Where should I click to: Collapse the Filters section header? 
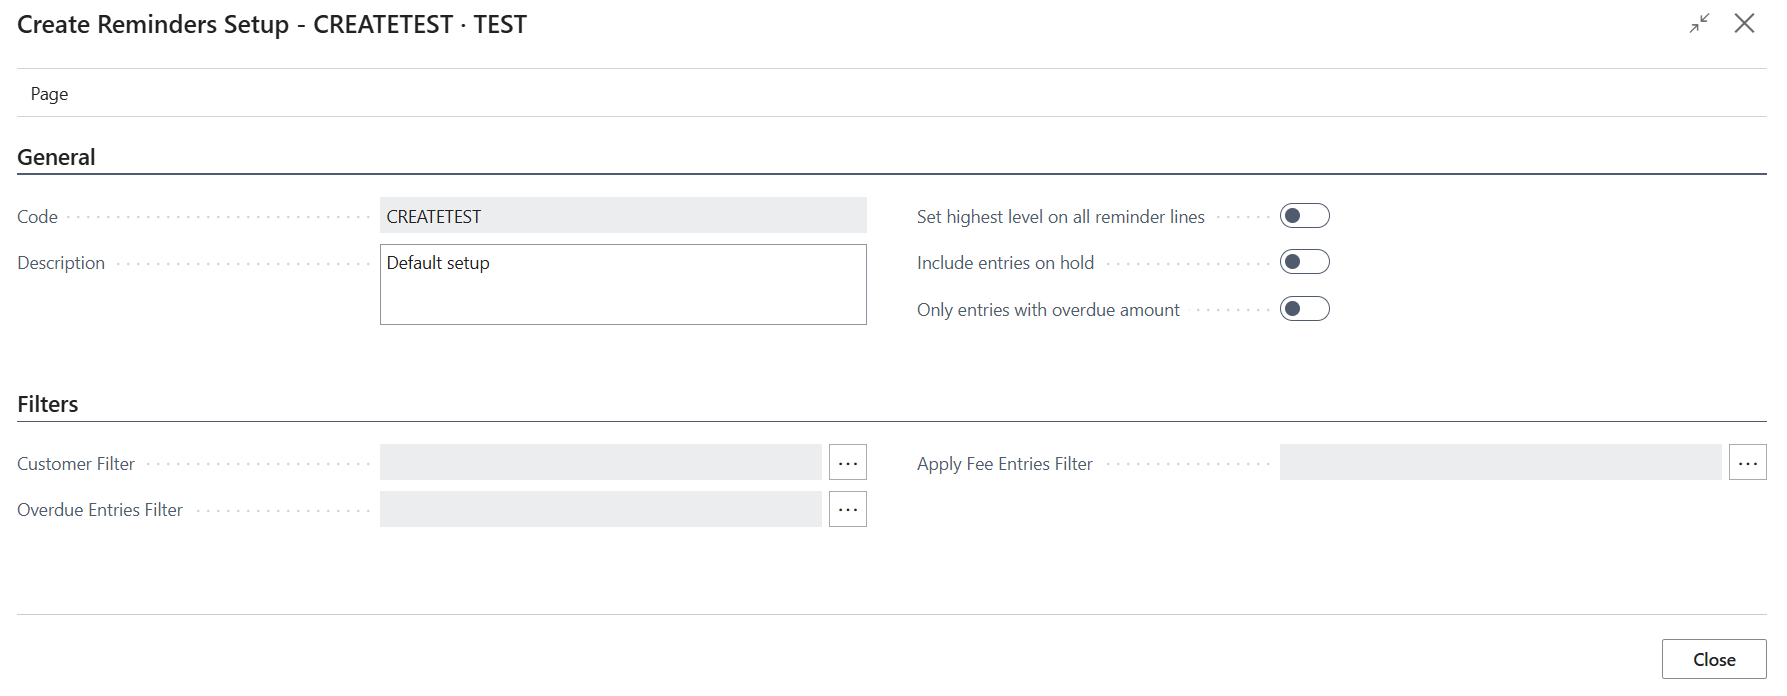click(48, 404)
